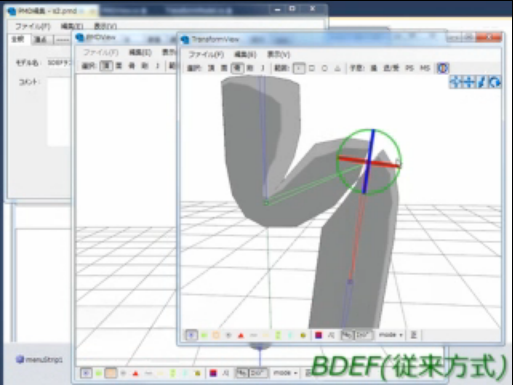Open the mode dropdown in TransformView bottom bar
This screenshot has width=513, height=385.
391,335
